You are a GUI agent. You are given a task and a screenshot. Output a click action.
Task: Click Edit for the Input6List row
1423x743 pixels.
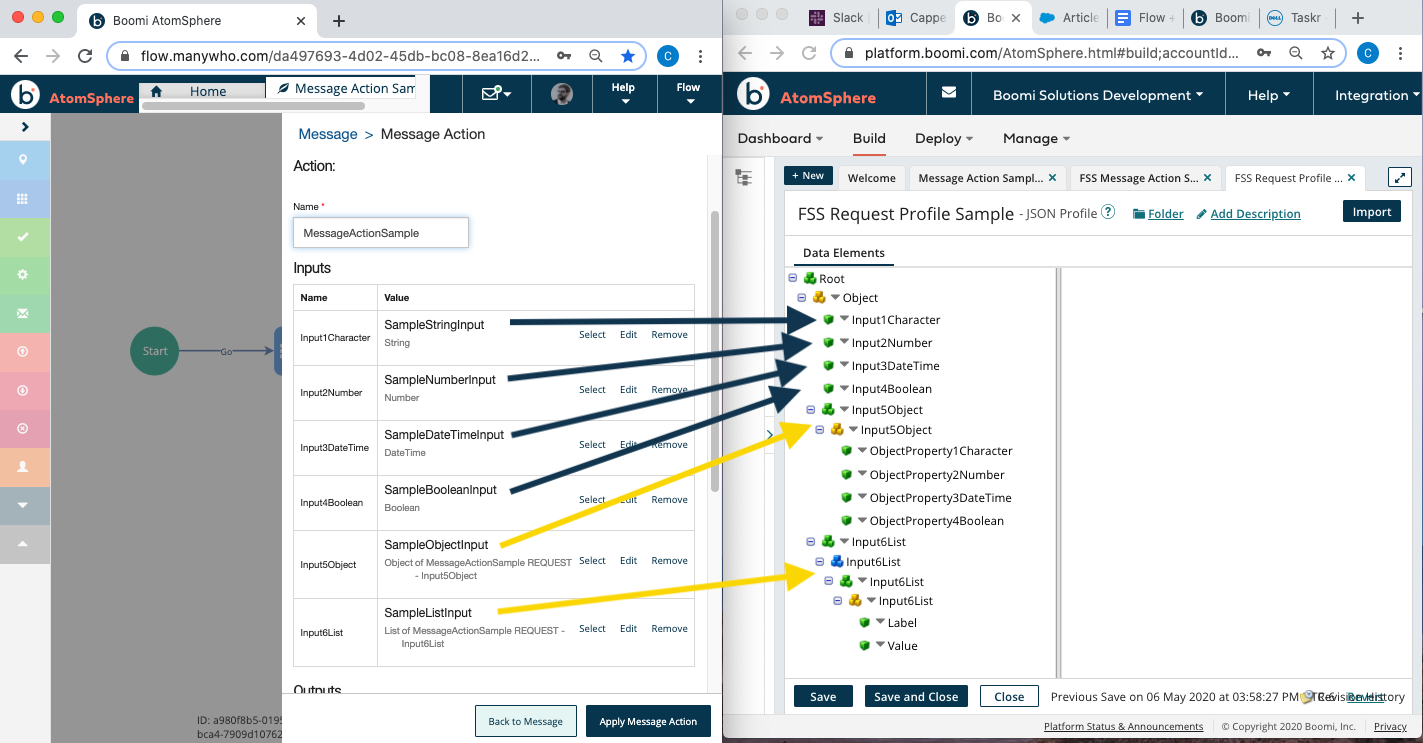coord(628,629)
